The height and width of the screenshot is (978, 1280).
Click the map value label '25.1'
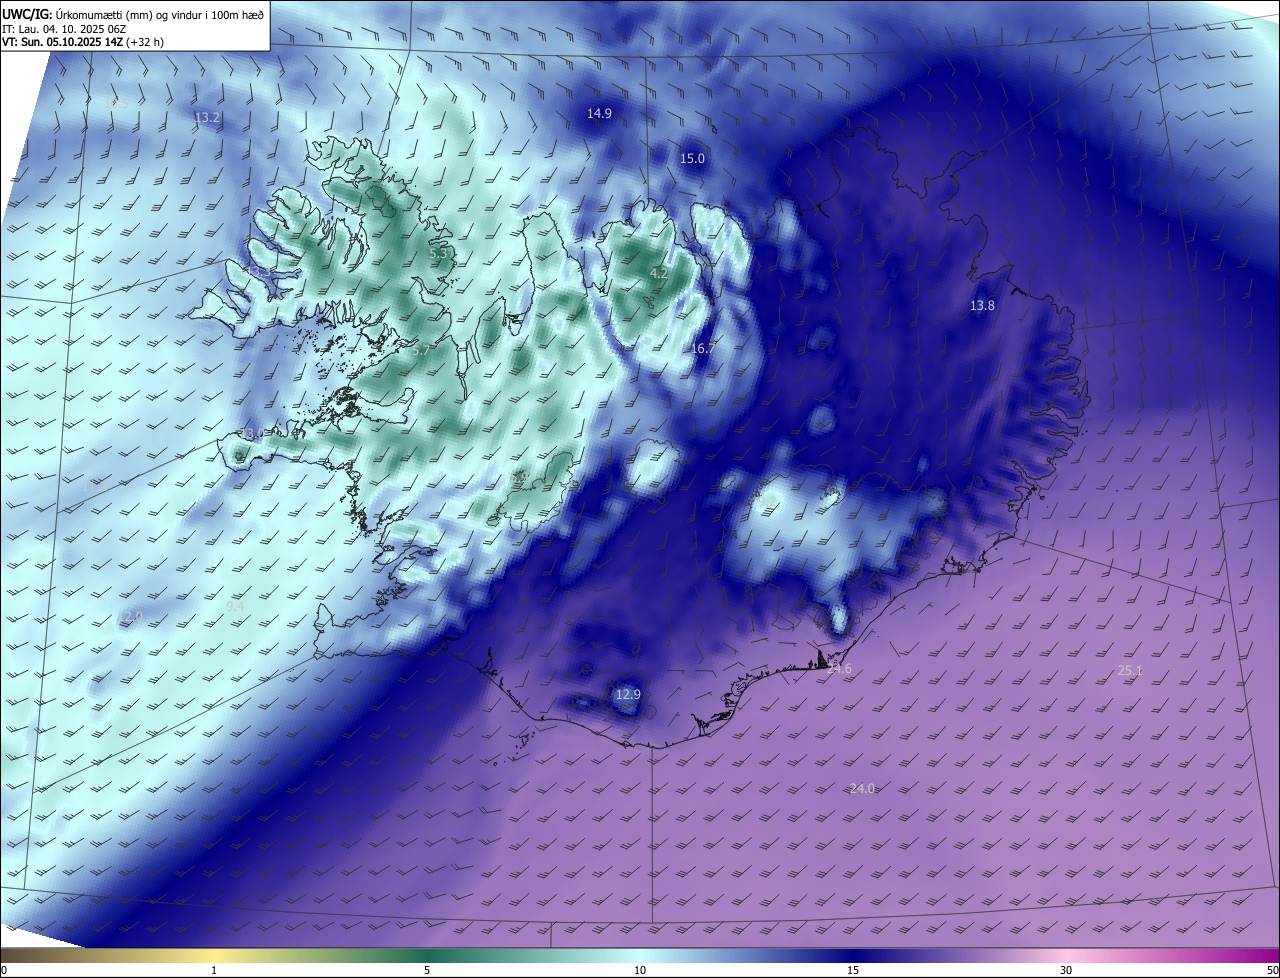pyautogui.click(x=1129, y=671)
